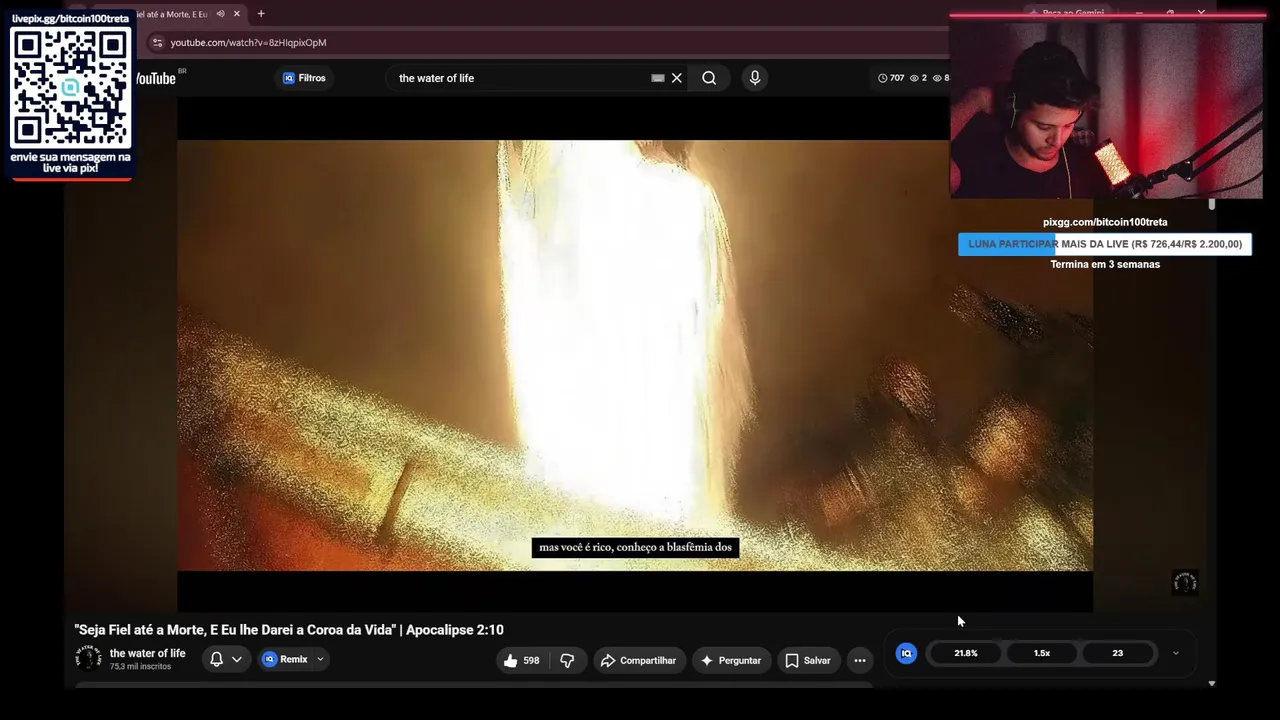Clear the search text with the X

[677, 78]
